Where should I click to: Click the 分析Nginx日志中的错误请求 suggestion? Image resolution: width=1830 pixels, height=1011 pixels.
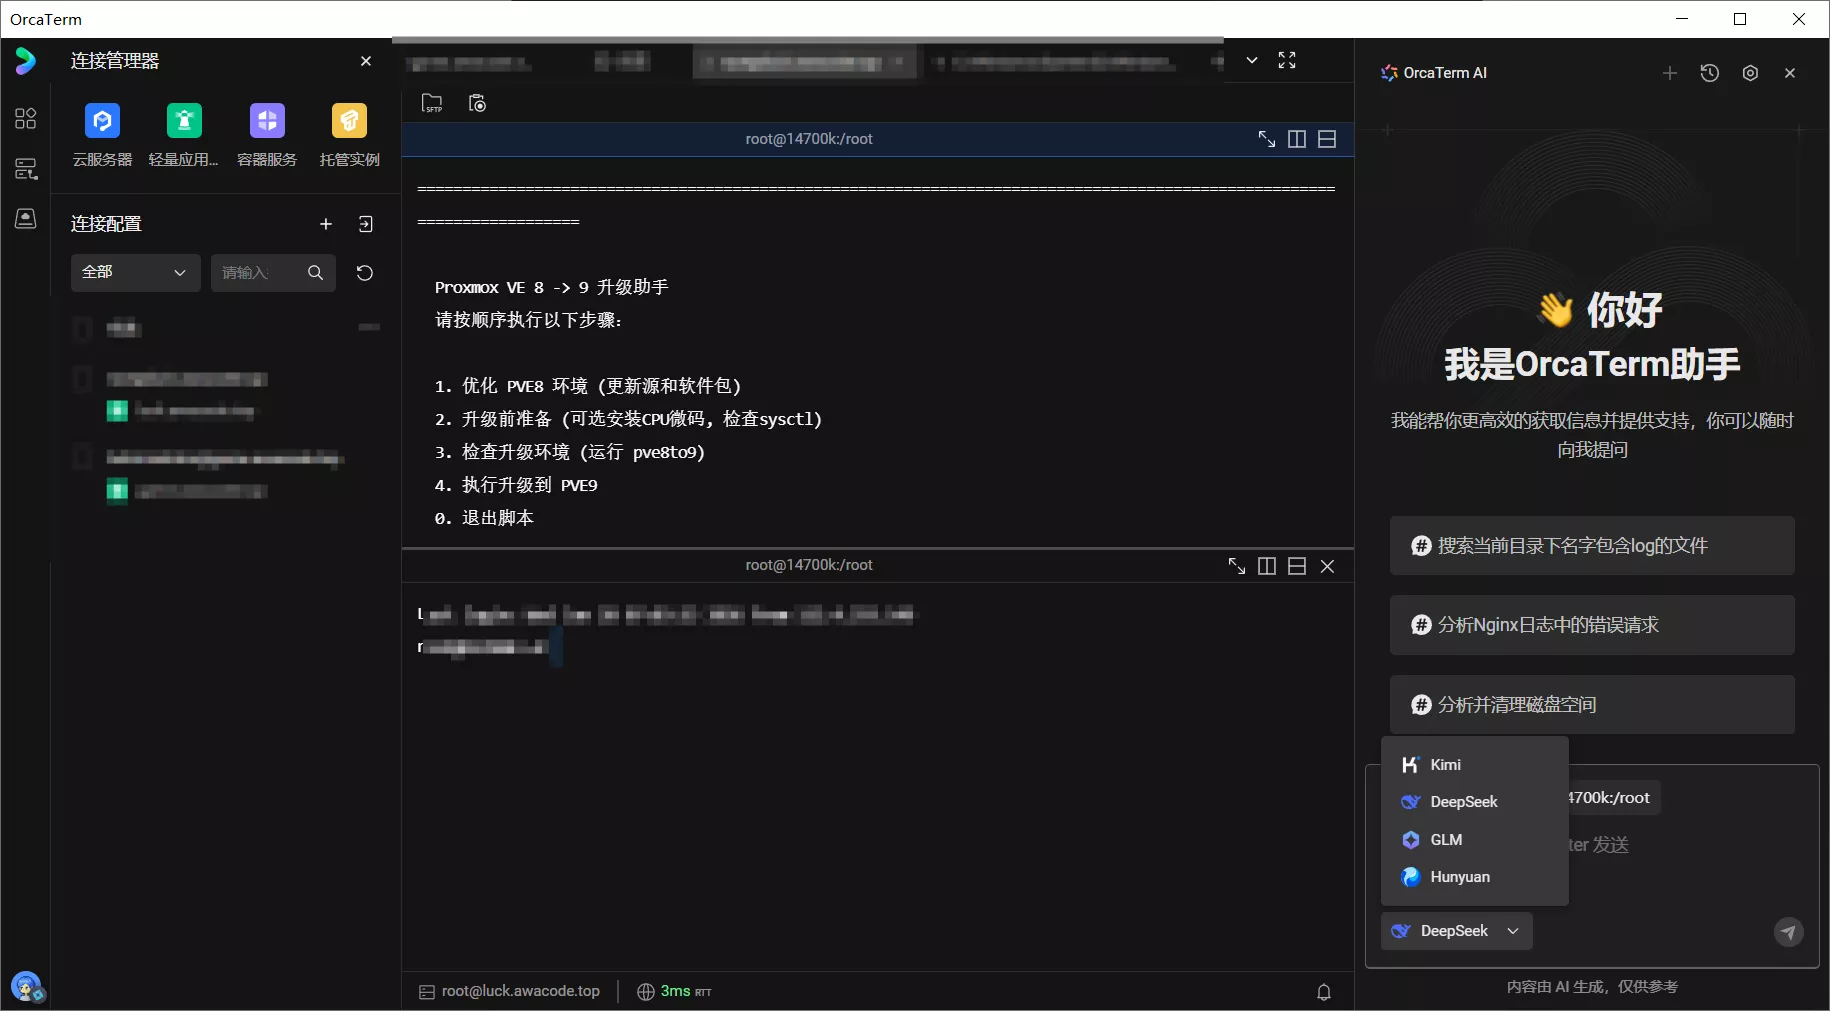pyautogui.click(x=1591, y=625)
